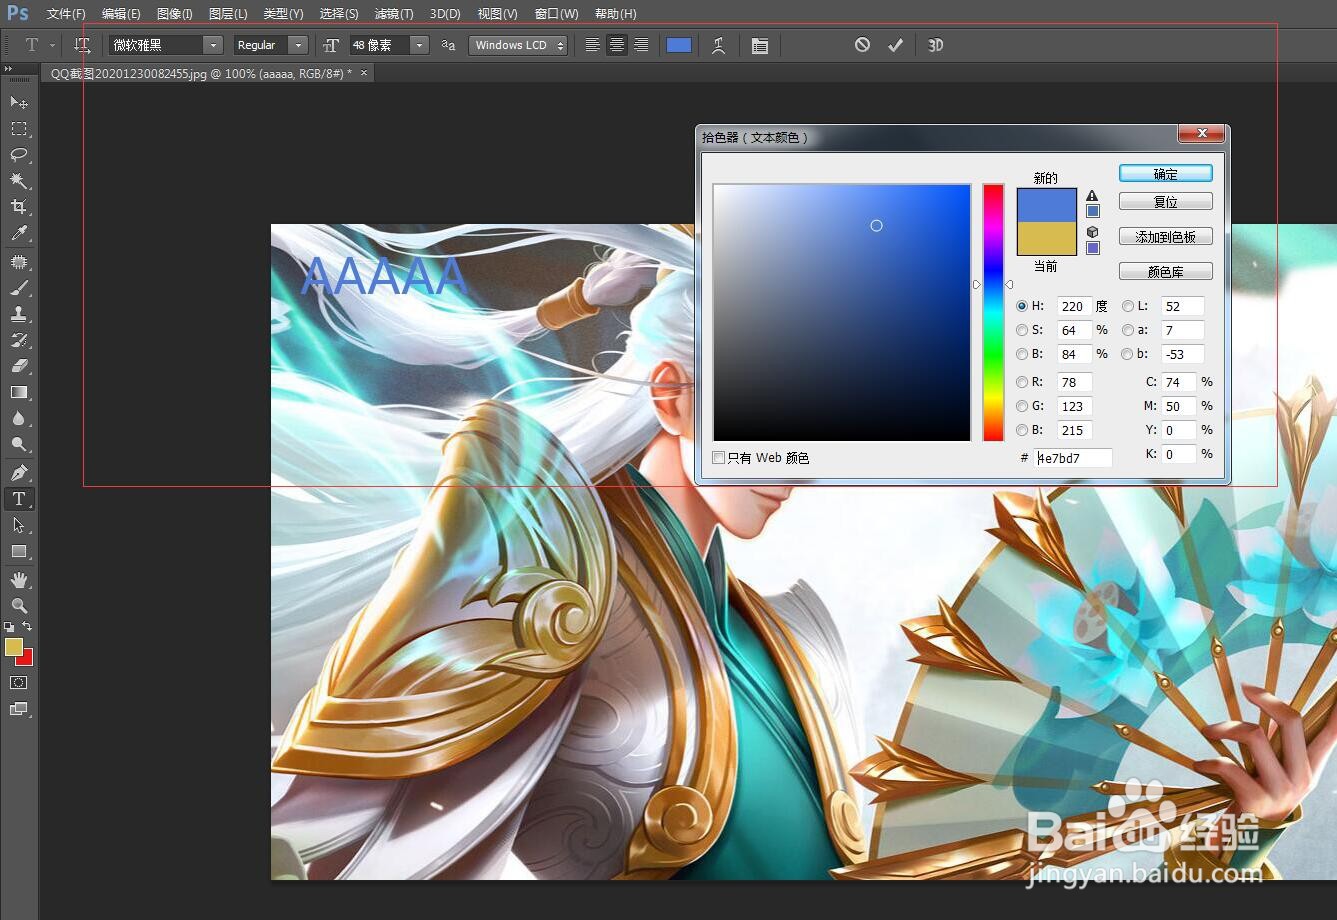This screenshot has height=920, width=1337.
Task: Toggle Quick Mask mode
Action: pos(18,683)
